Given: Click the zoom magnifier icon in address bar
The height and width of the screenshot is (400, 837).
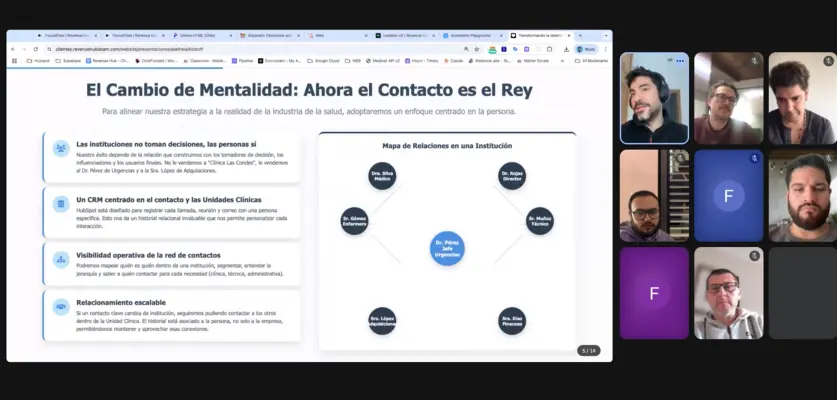Looking at the screenshot, I should pos(467,49).
